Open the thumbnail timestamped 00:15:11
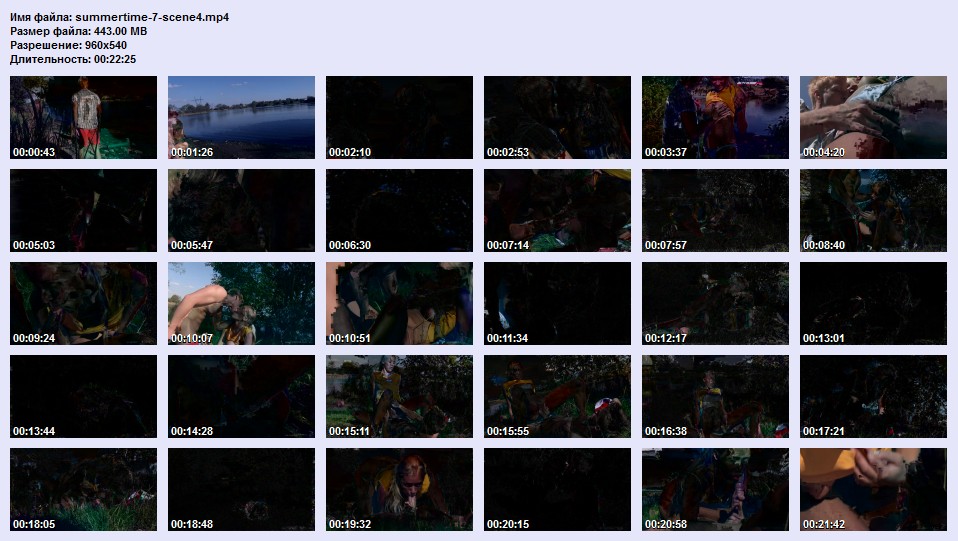 coord(399,396)
